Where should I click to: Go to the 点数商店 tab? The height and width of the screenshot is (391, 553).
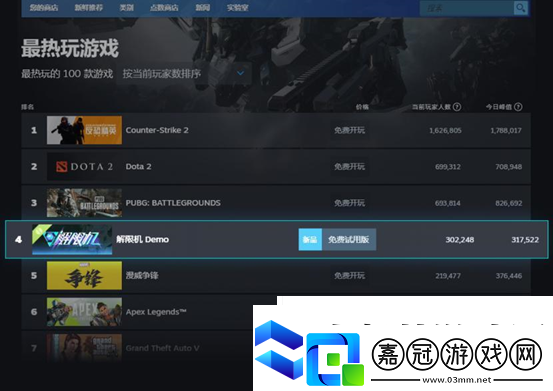[x=164, y=7]
